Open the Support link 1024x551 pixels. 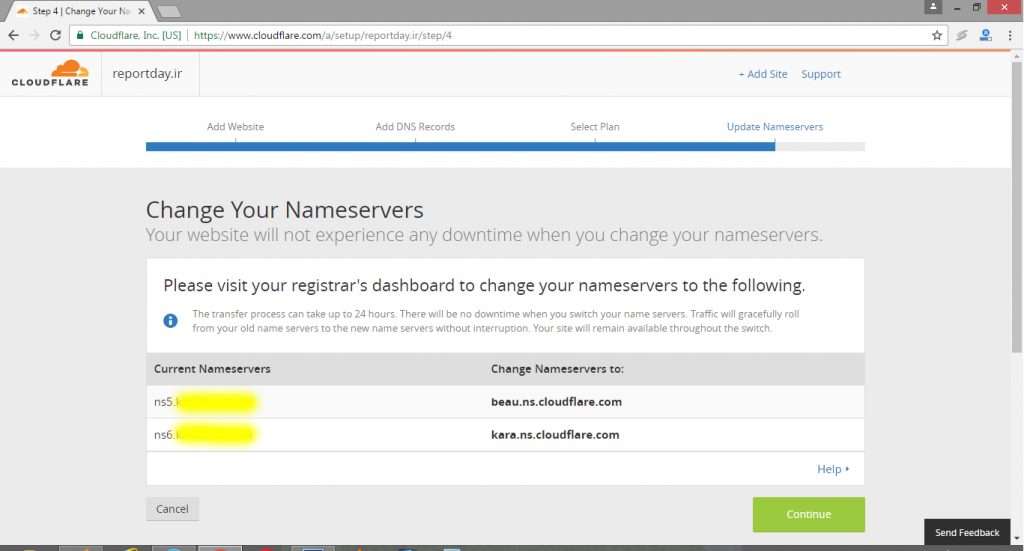tap(821, 74)
